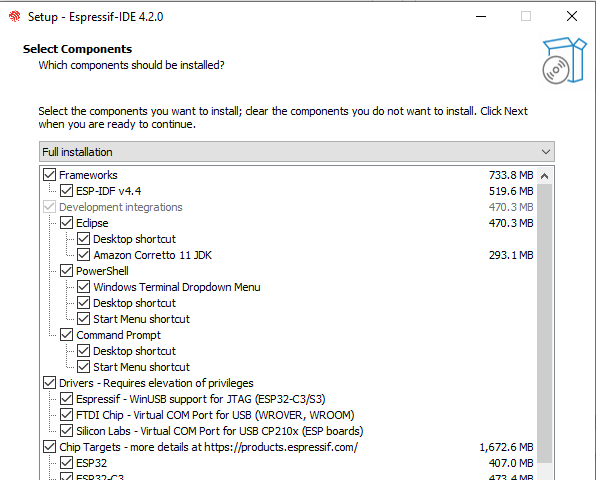
Task: Toggle Desktop shortcut under Command Prompt
Action: (x=83, y=351)
